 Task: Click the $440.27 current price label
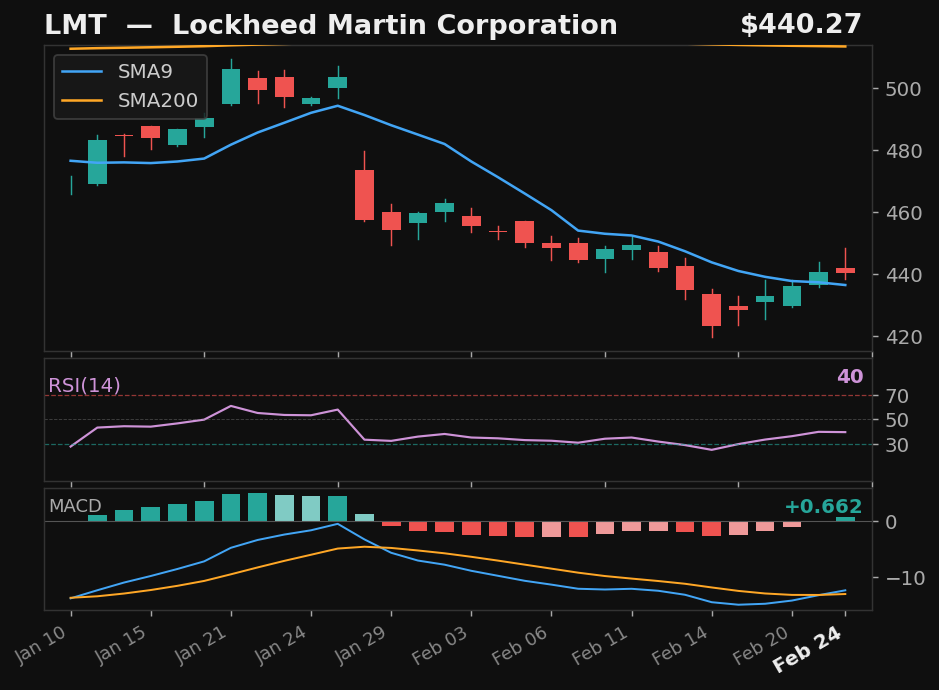pos(801,25)
